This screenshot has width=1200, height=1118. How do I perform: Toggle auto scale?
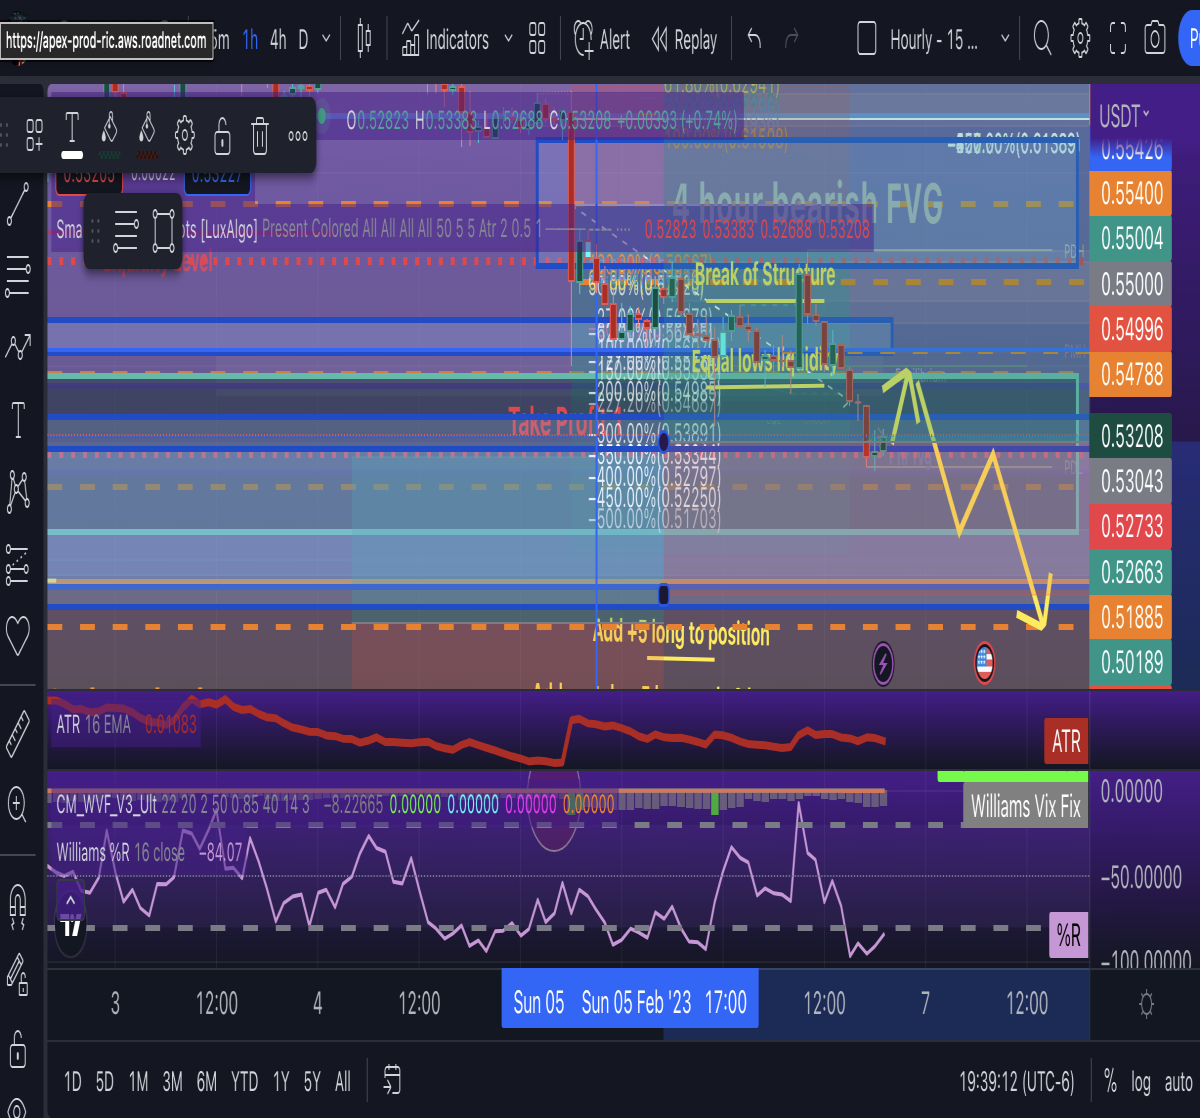1178,1081
